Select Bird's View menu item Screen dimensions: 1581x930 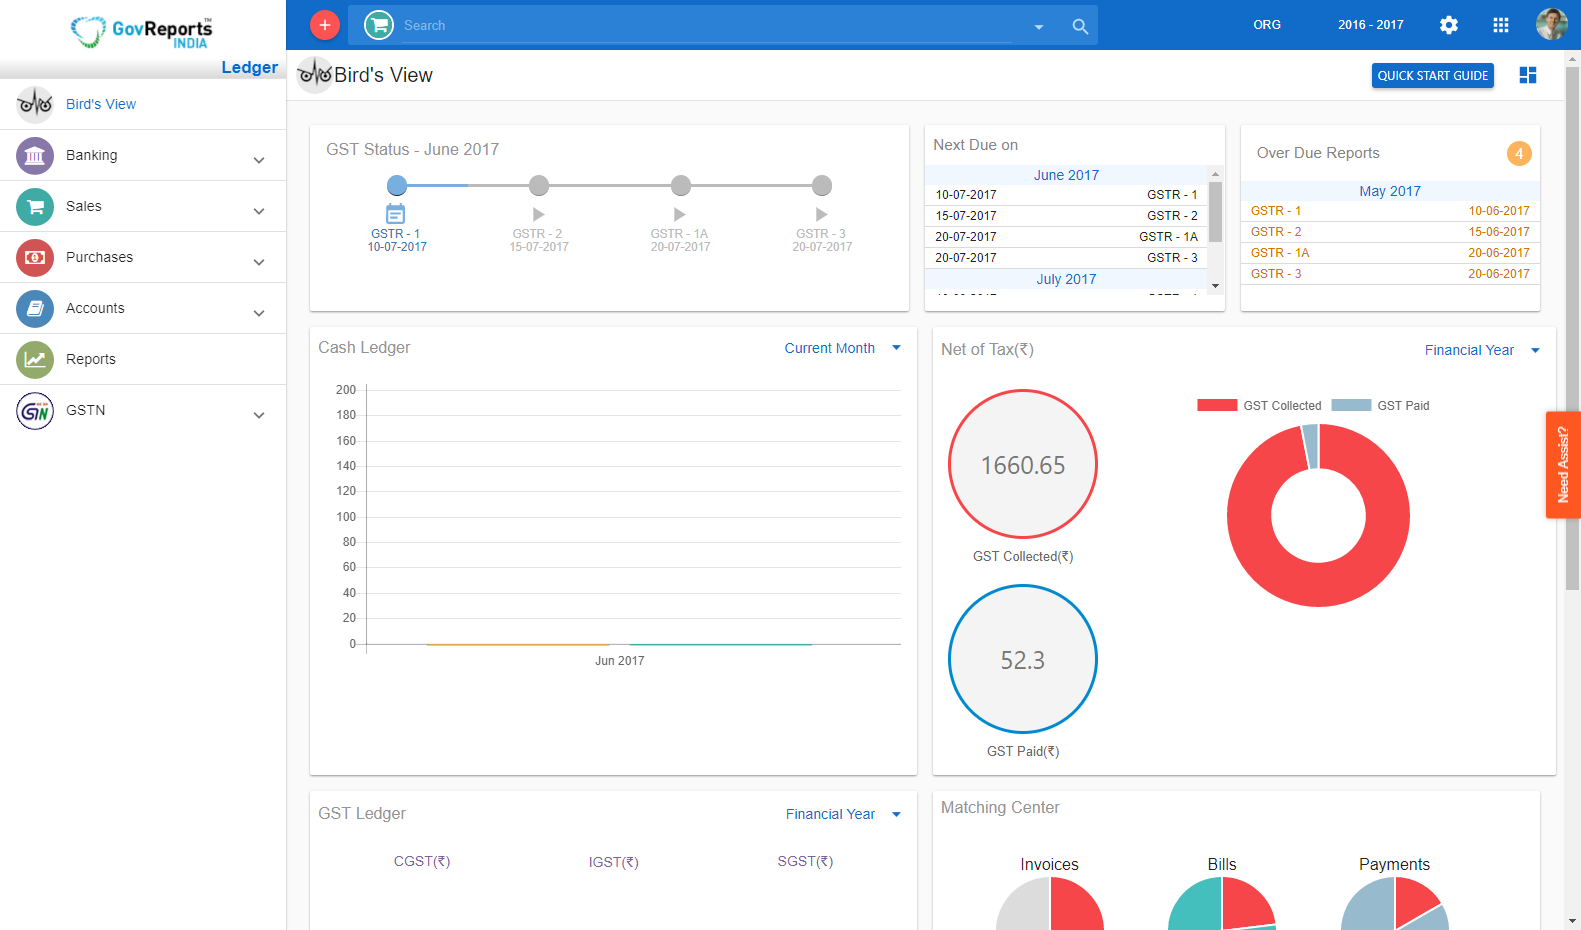coord(143,104)
